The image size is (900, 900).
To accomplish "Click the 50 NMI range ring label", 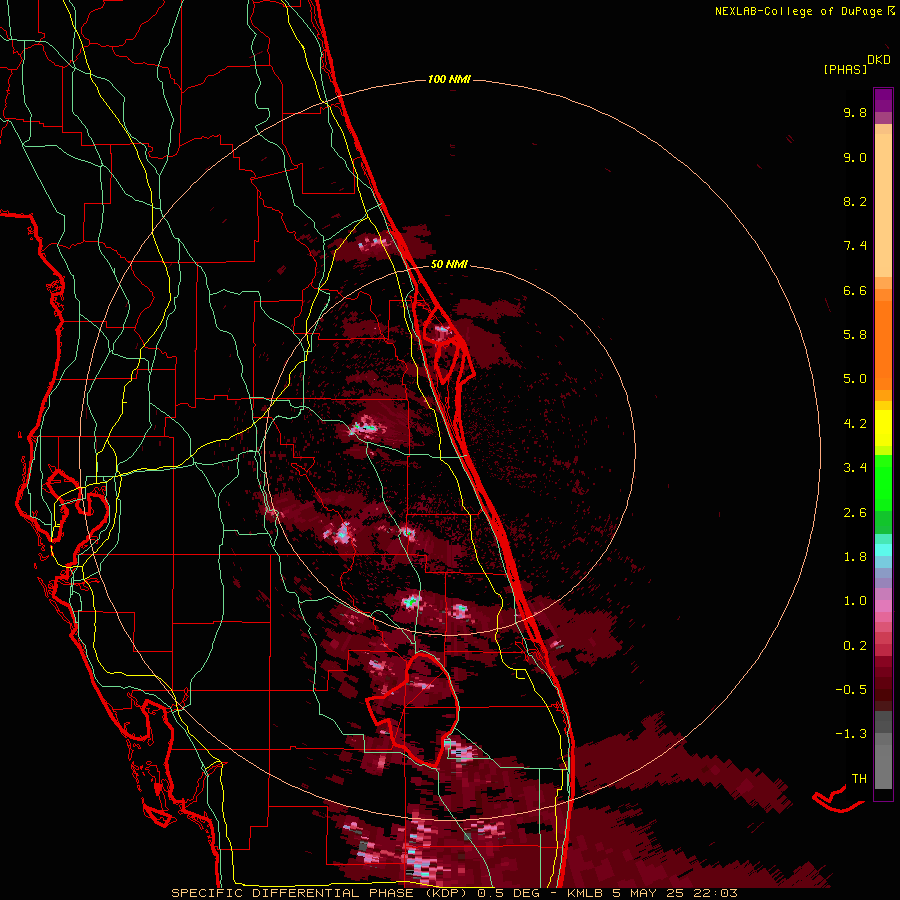I will 449,264.
